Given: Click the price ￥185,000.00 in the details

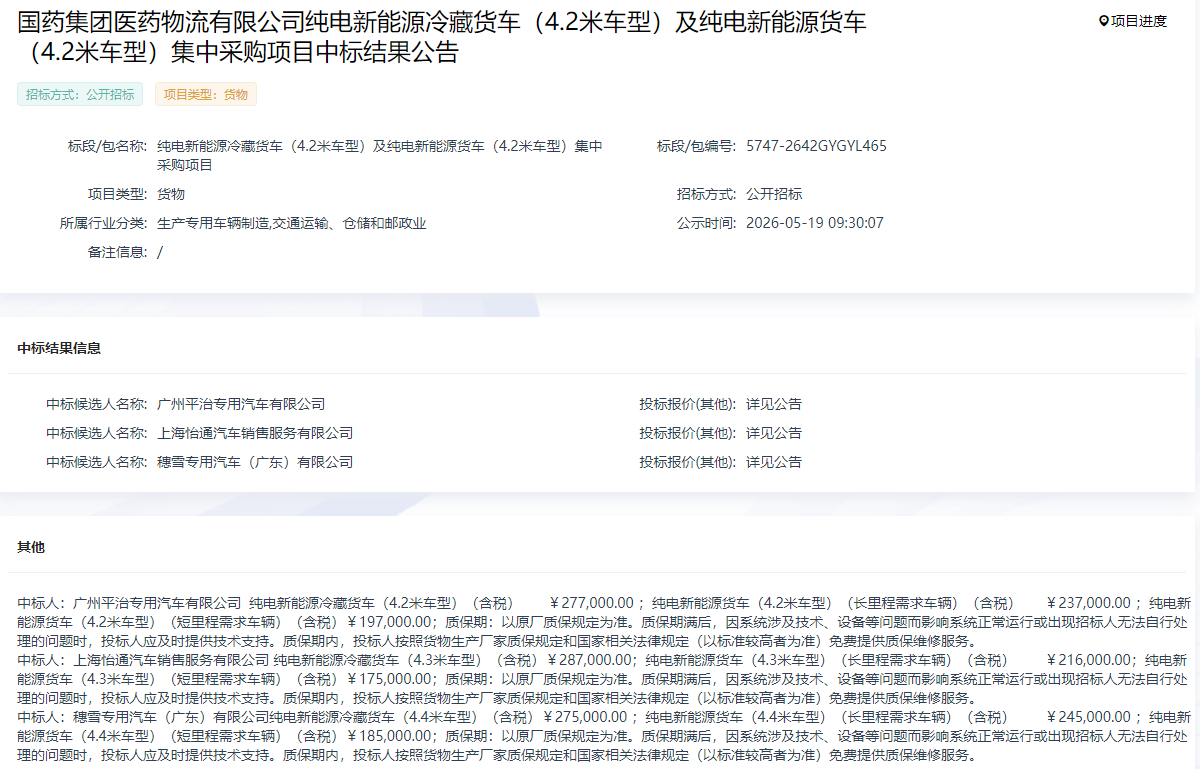Looking at the screenshot, I should 389,736.
